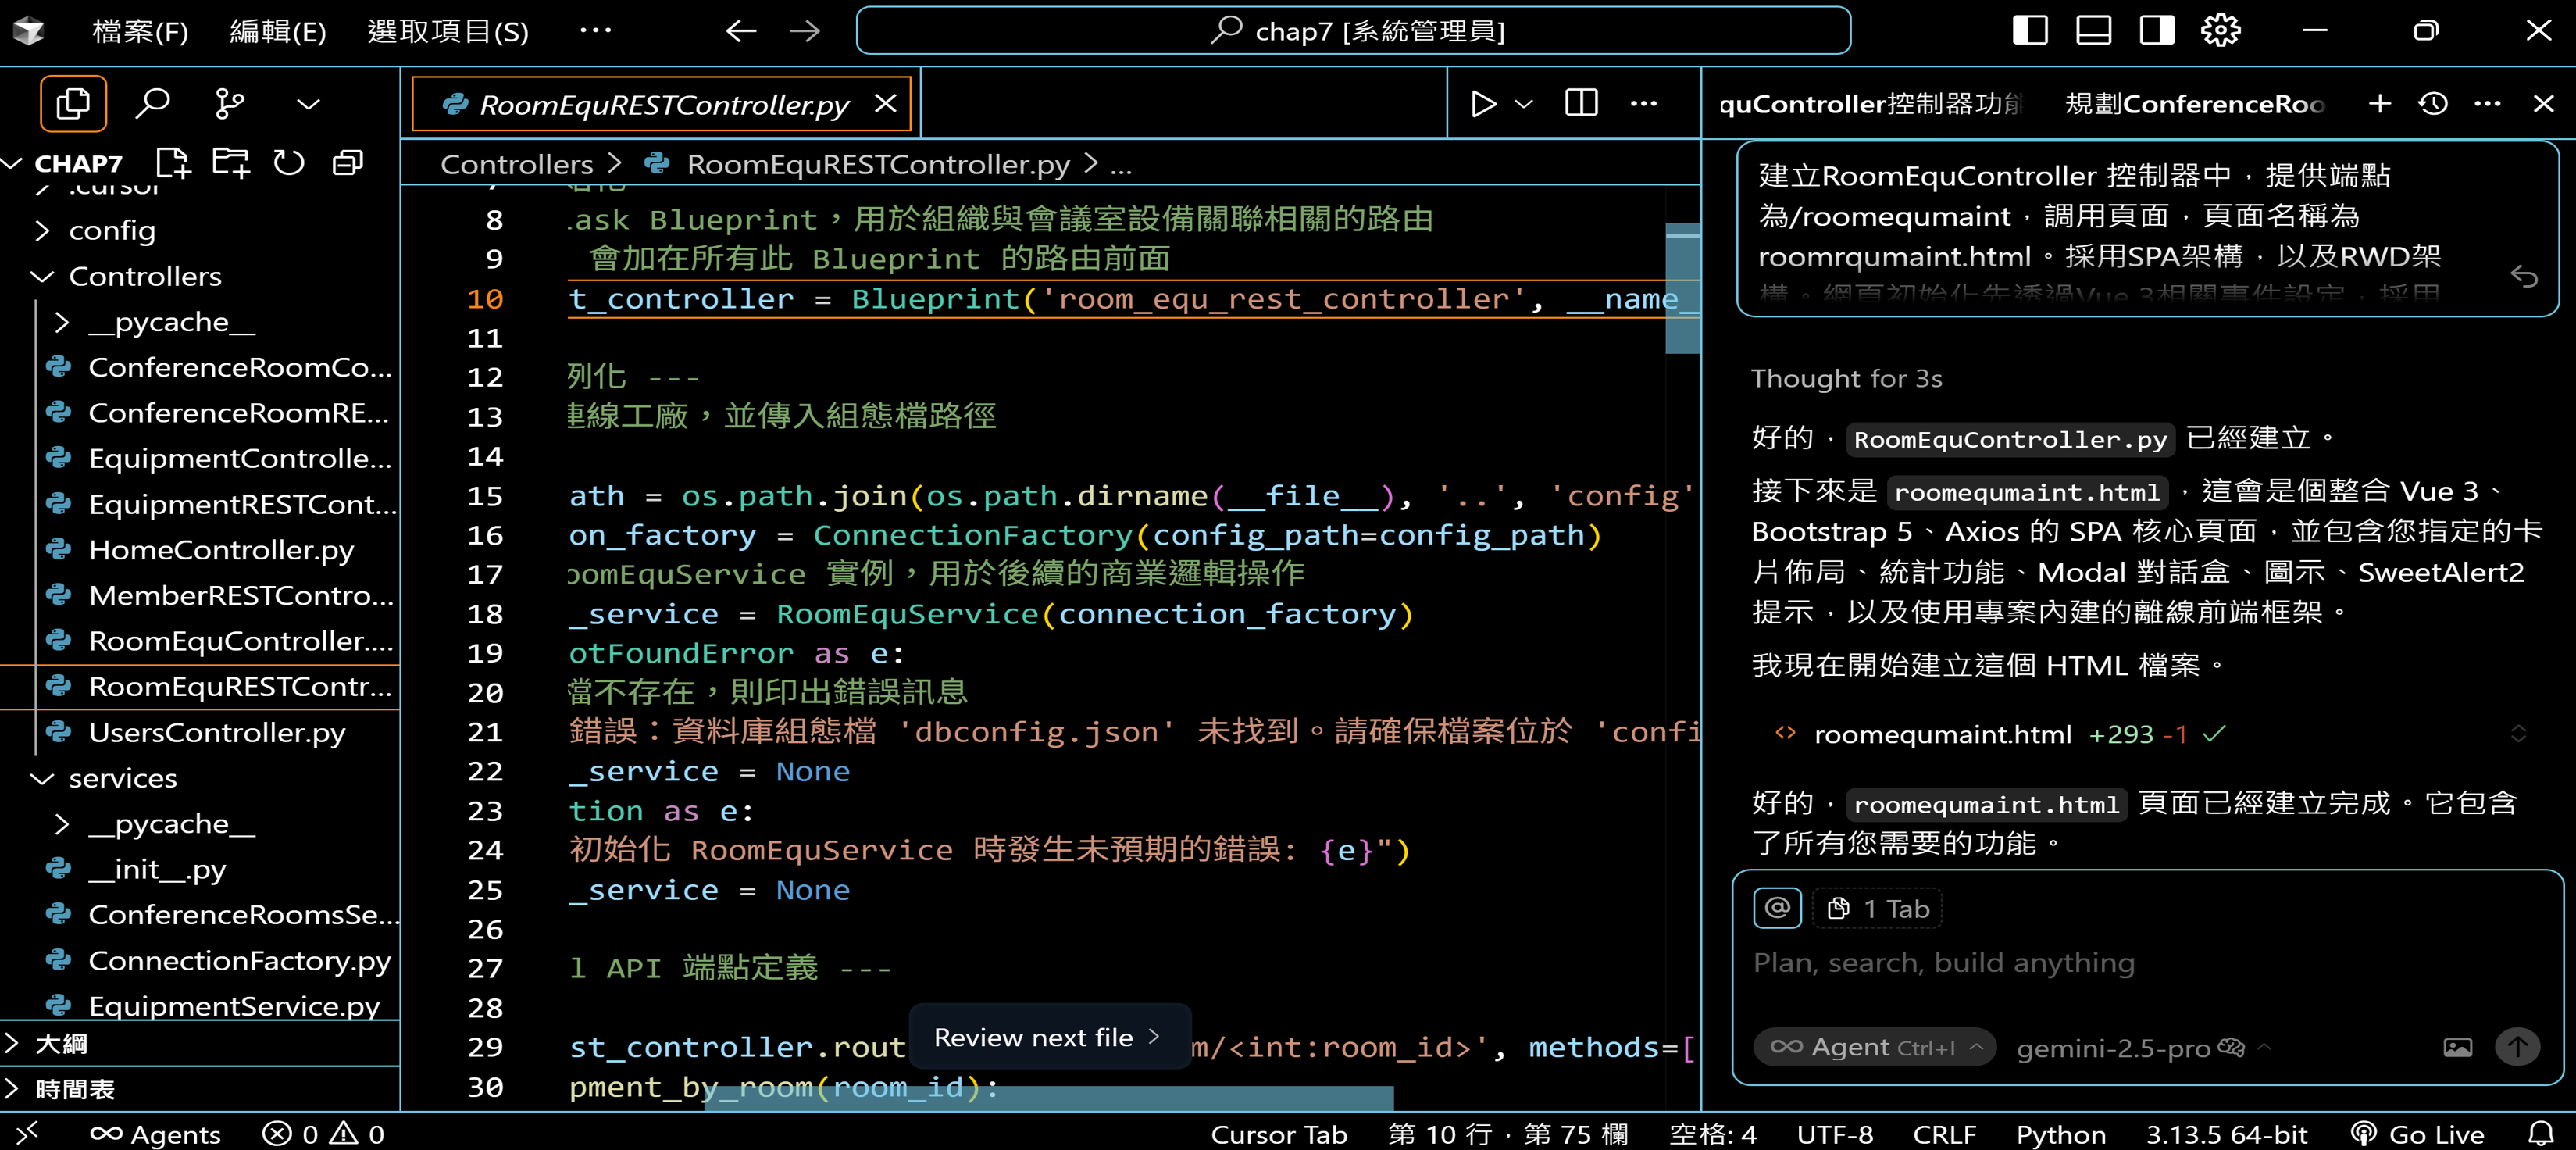Open run options dropdown arrow
The height and width of the screenshot is (1150, 2576).
pyautogui.click(x=1524, y=103)
